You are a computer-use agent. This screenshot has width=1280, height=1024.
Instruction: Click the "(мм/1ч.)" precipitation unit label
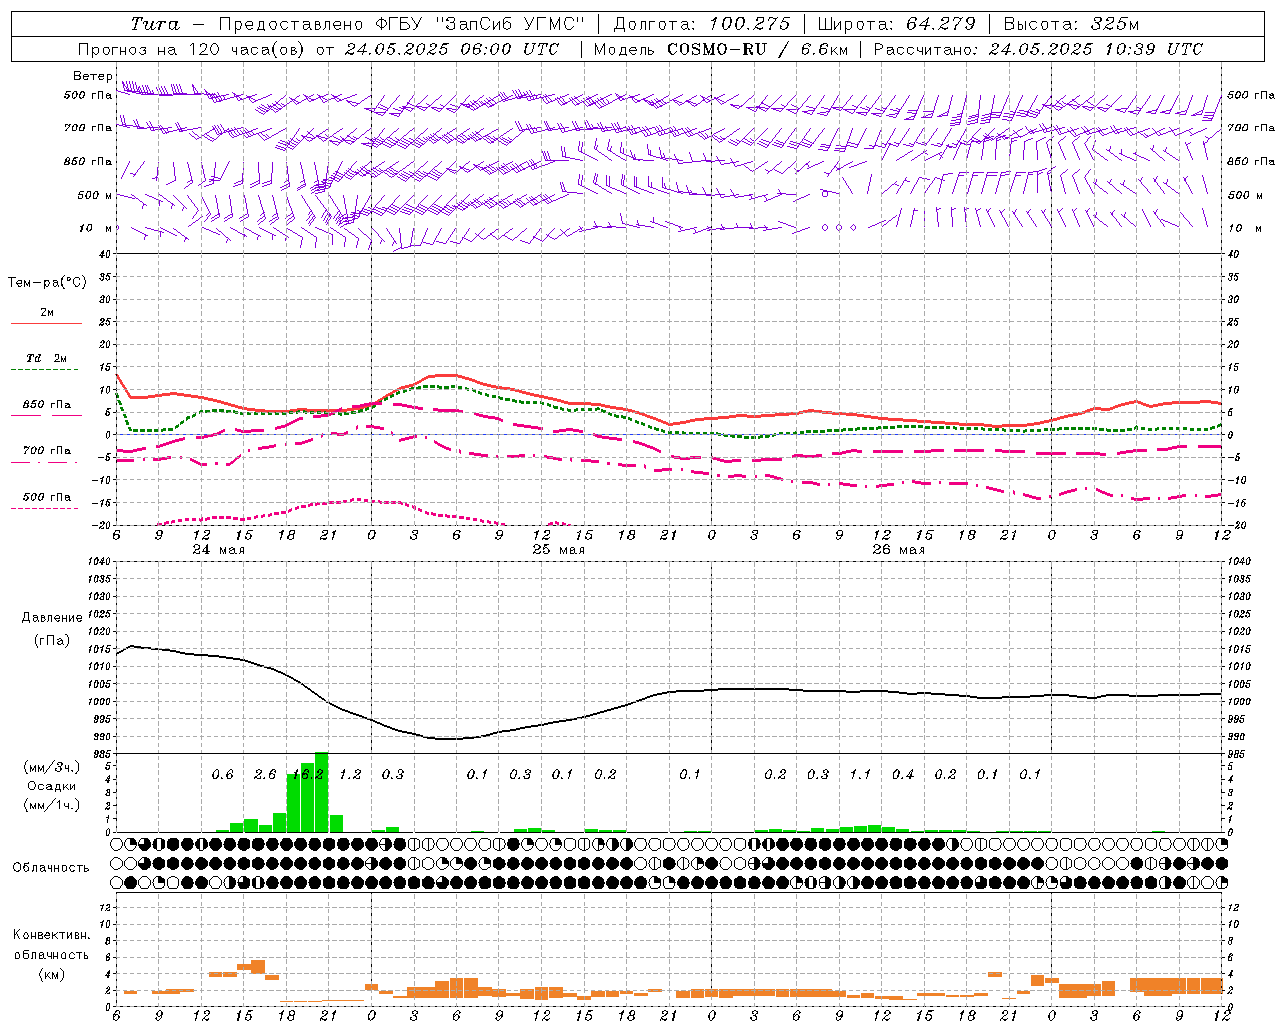click(50, 805)
